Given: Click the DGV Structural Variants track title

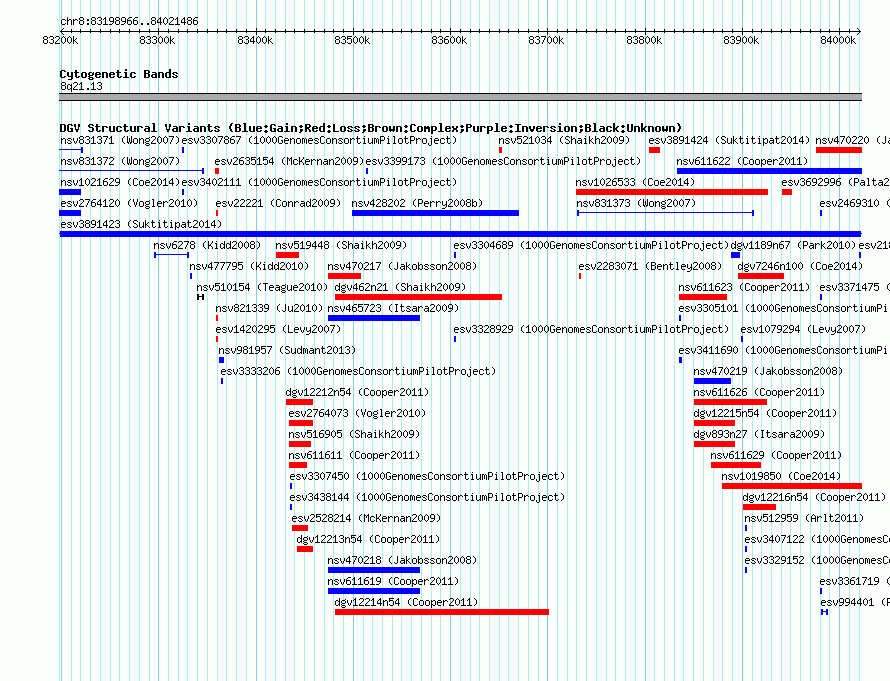Looking at the screenshot, I should coord(371,128).
